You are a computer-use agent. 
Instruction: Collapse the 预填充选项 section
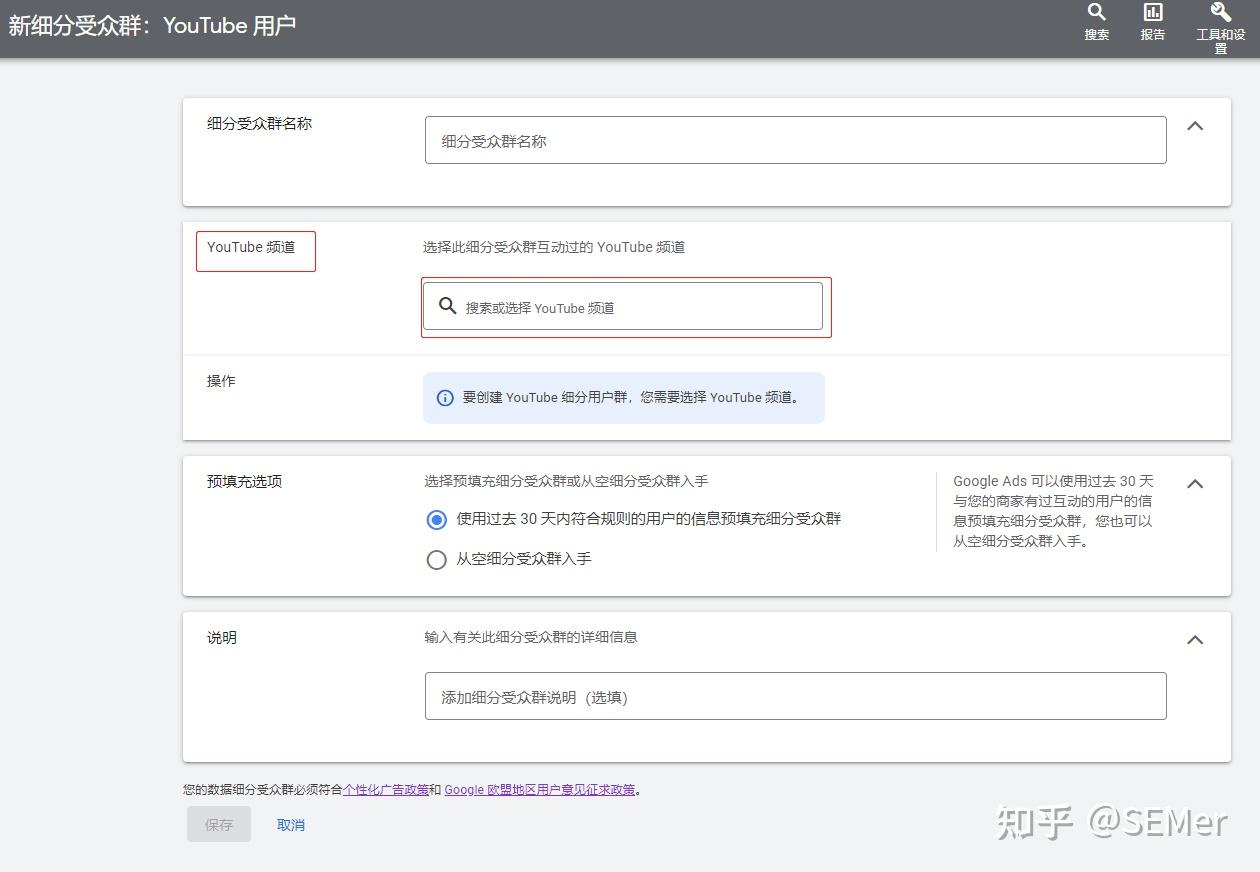[x=1195, y=483]
